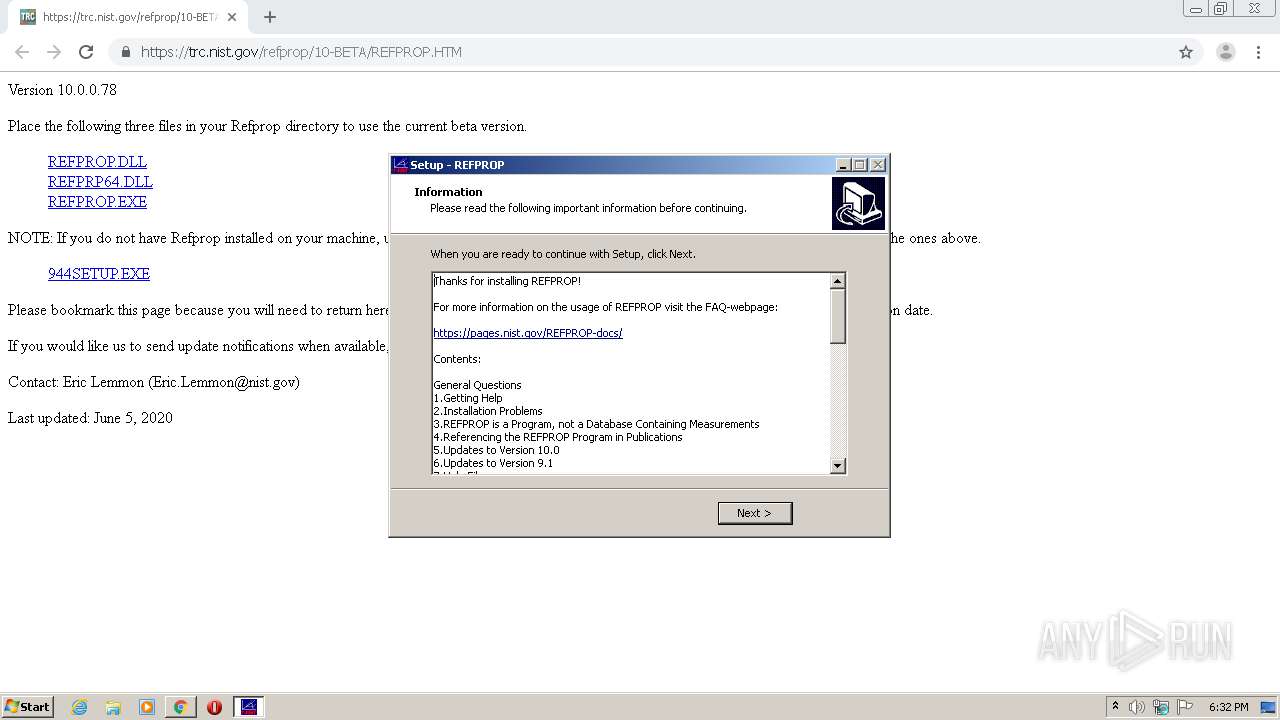Download 944SETUP.EXE link

[99, 274]
